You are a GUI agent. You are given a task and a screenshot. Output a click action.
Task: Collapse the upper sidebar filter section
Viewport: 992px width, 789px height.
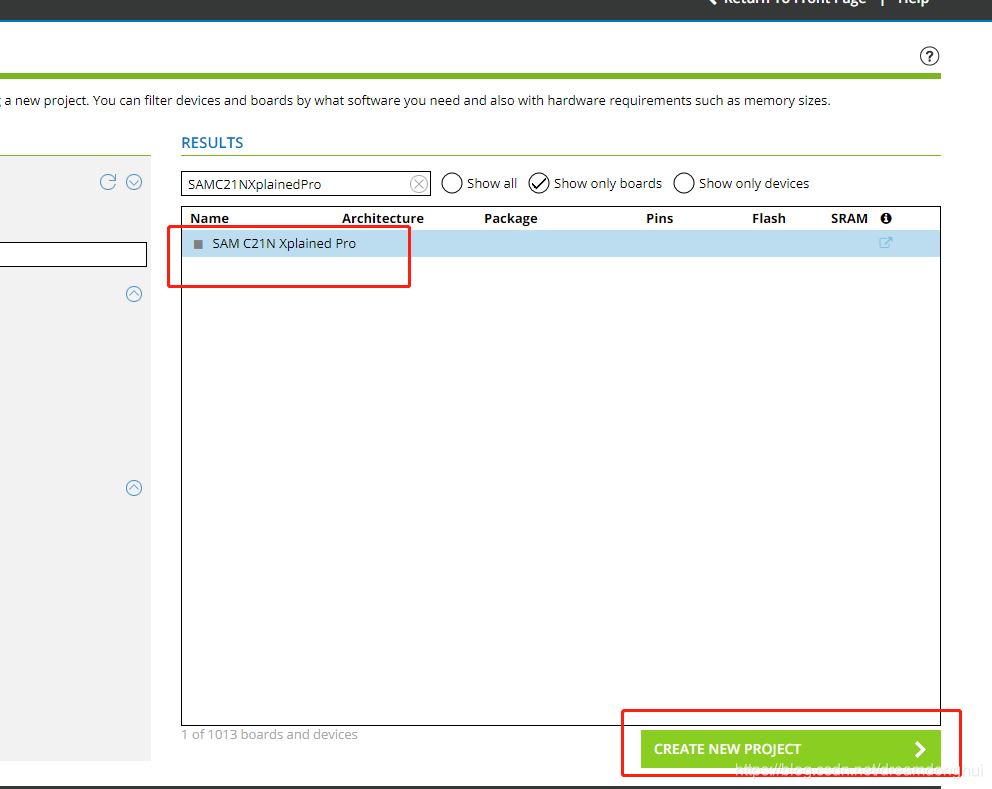(x=134, y=294)
